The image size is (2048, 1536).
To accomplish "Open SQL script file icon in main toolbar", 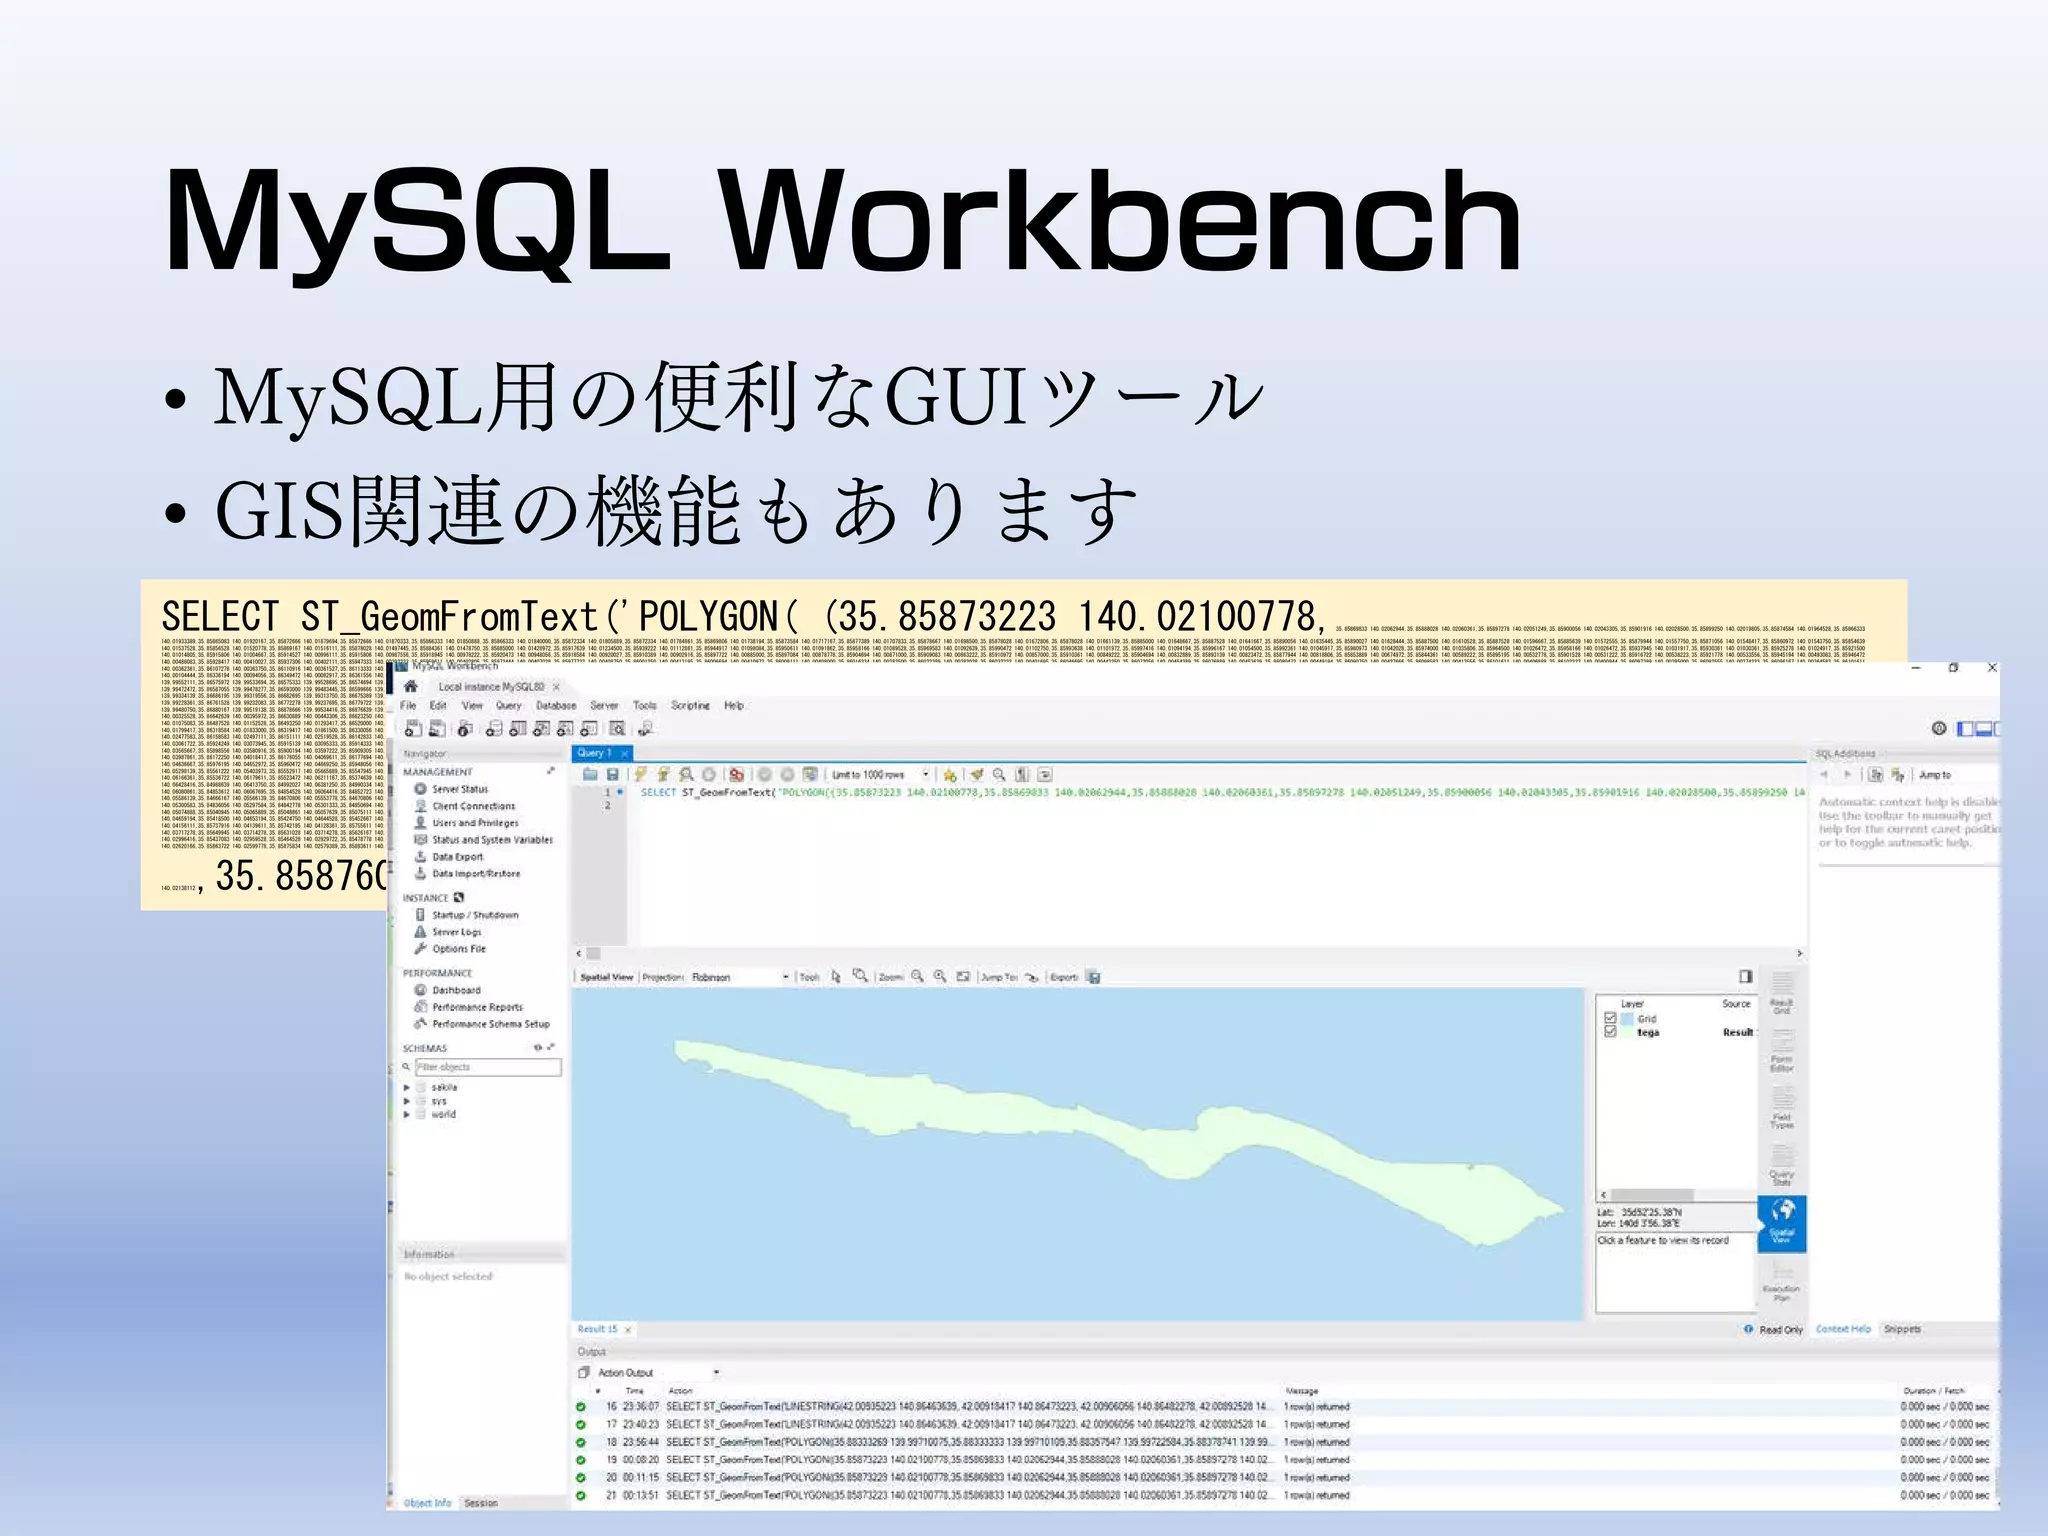I will [x=438, y=729].
